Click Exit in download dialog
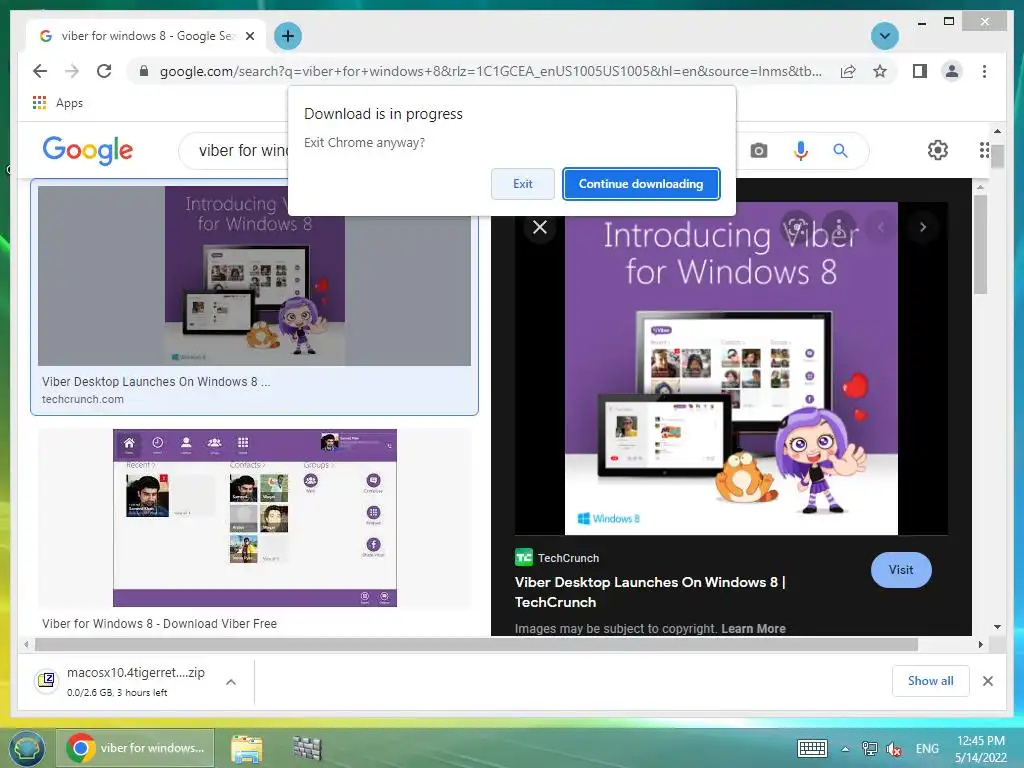The height and width of the screenshot is (768, 1024). tap(522, 184)
